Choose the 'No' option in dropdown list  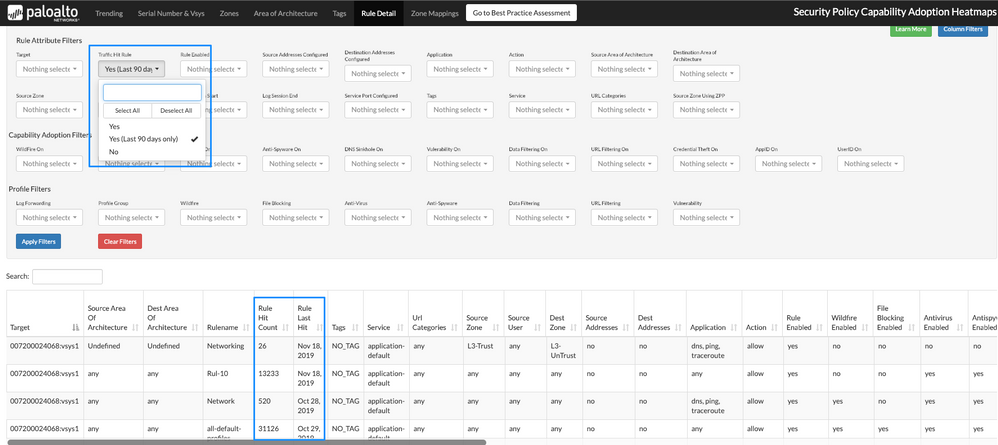(x=114, y=152)
